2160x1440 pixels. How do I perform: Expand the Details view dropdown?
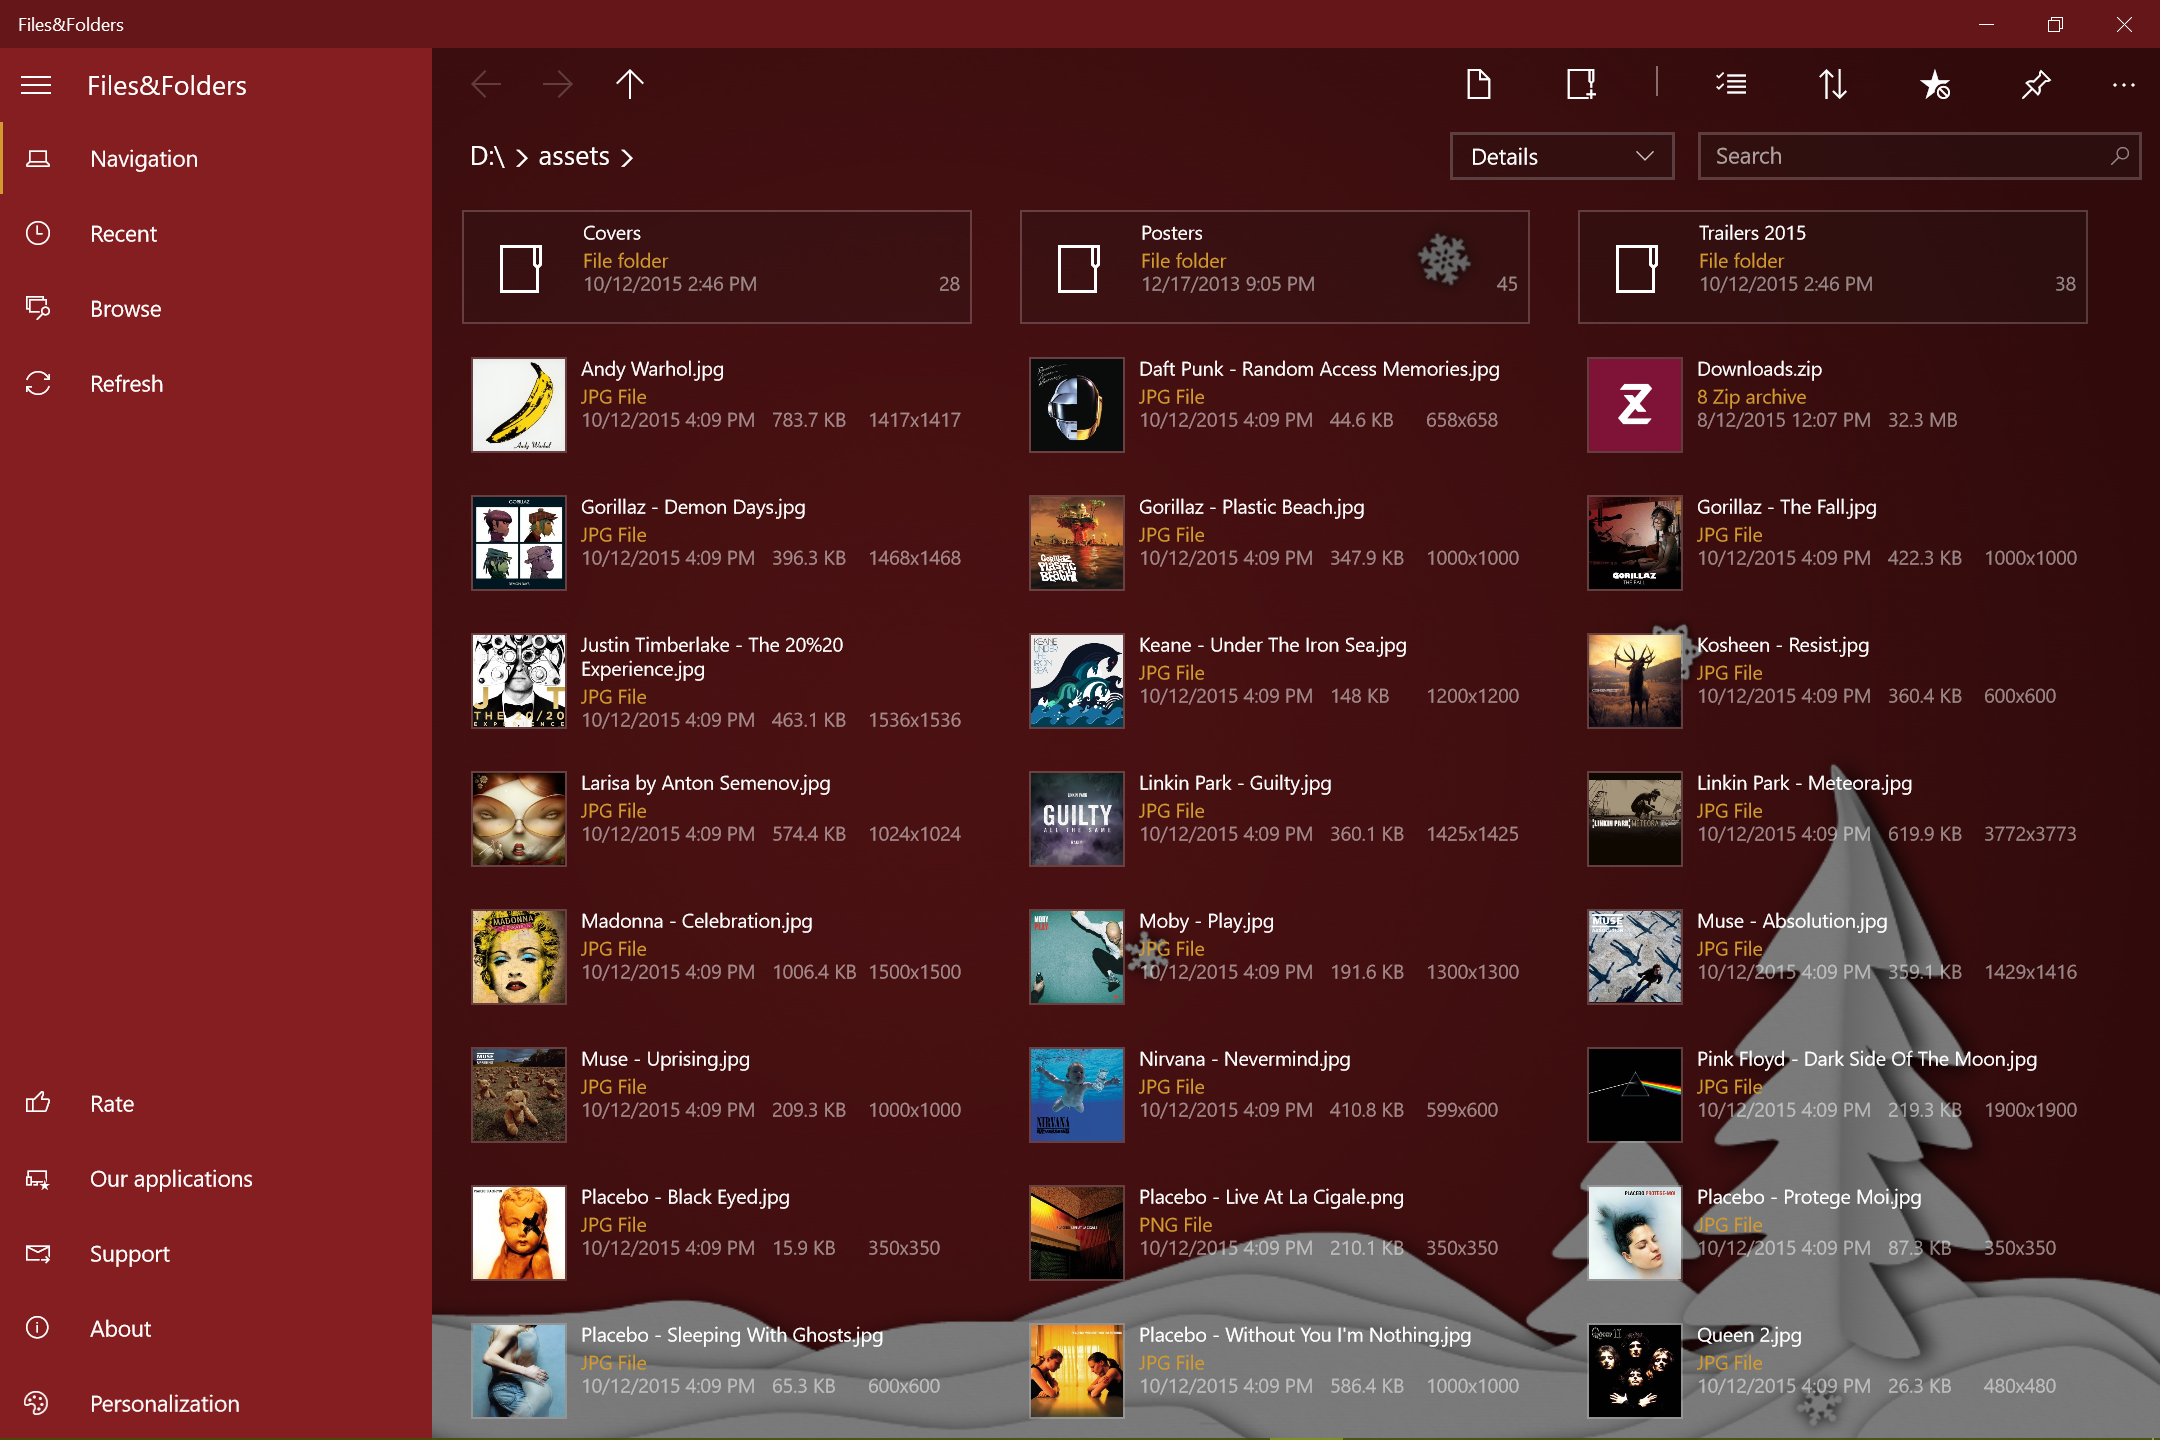tap(1562, 157)
